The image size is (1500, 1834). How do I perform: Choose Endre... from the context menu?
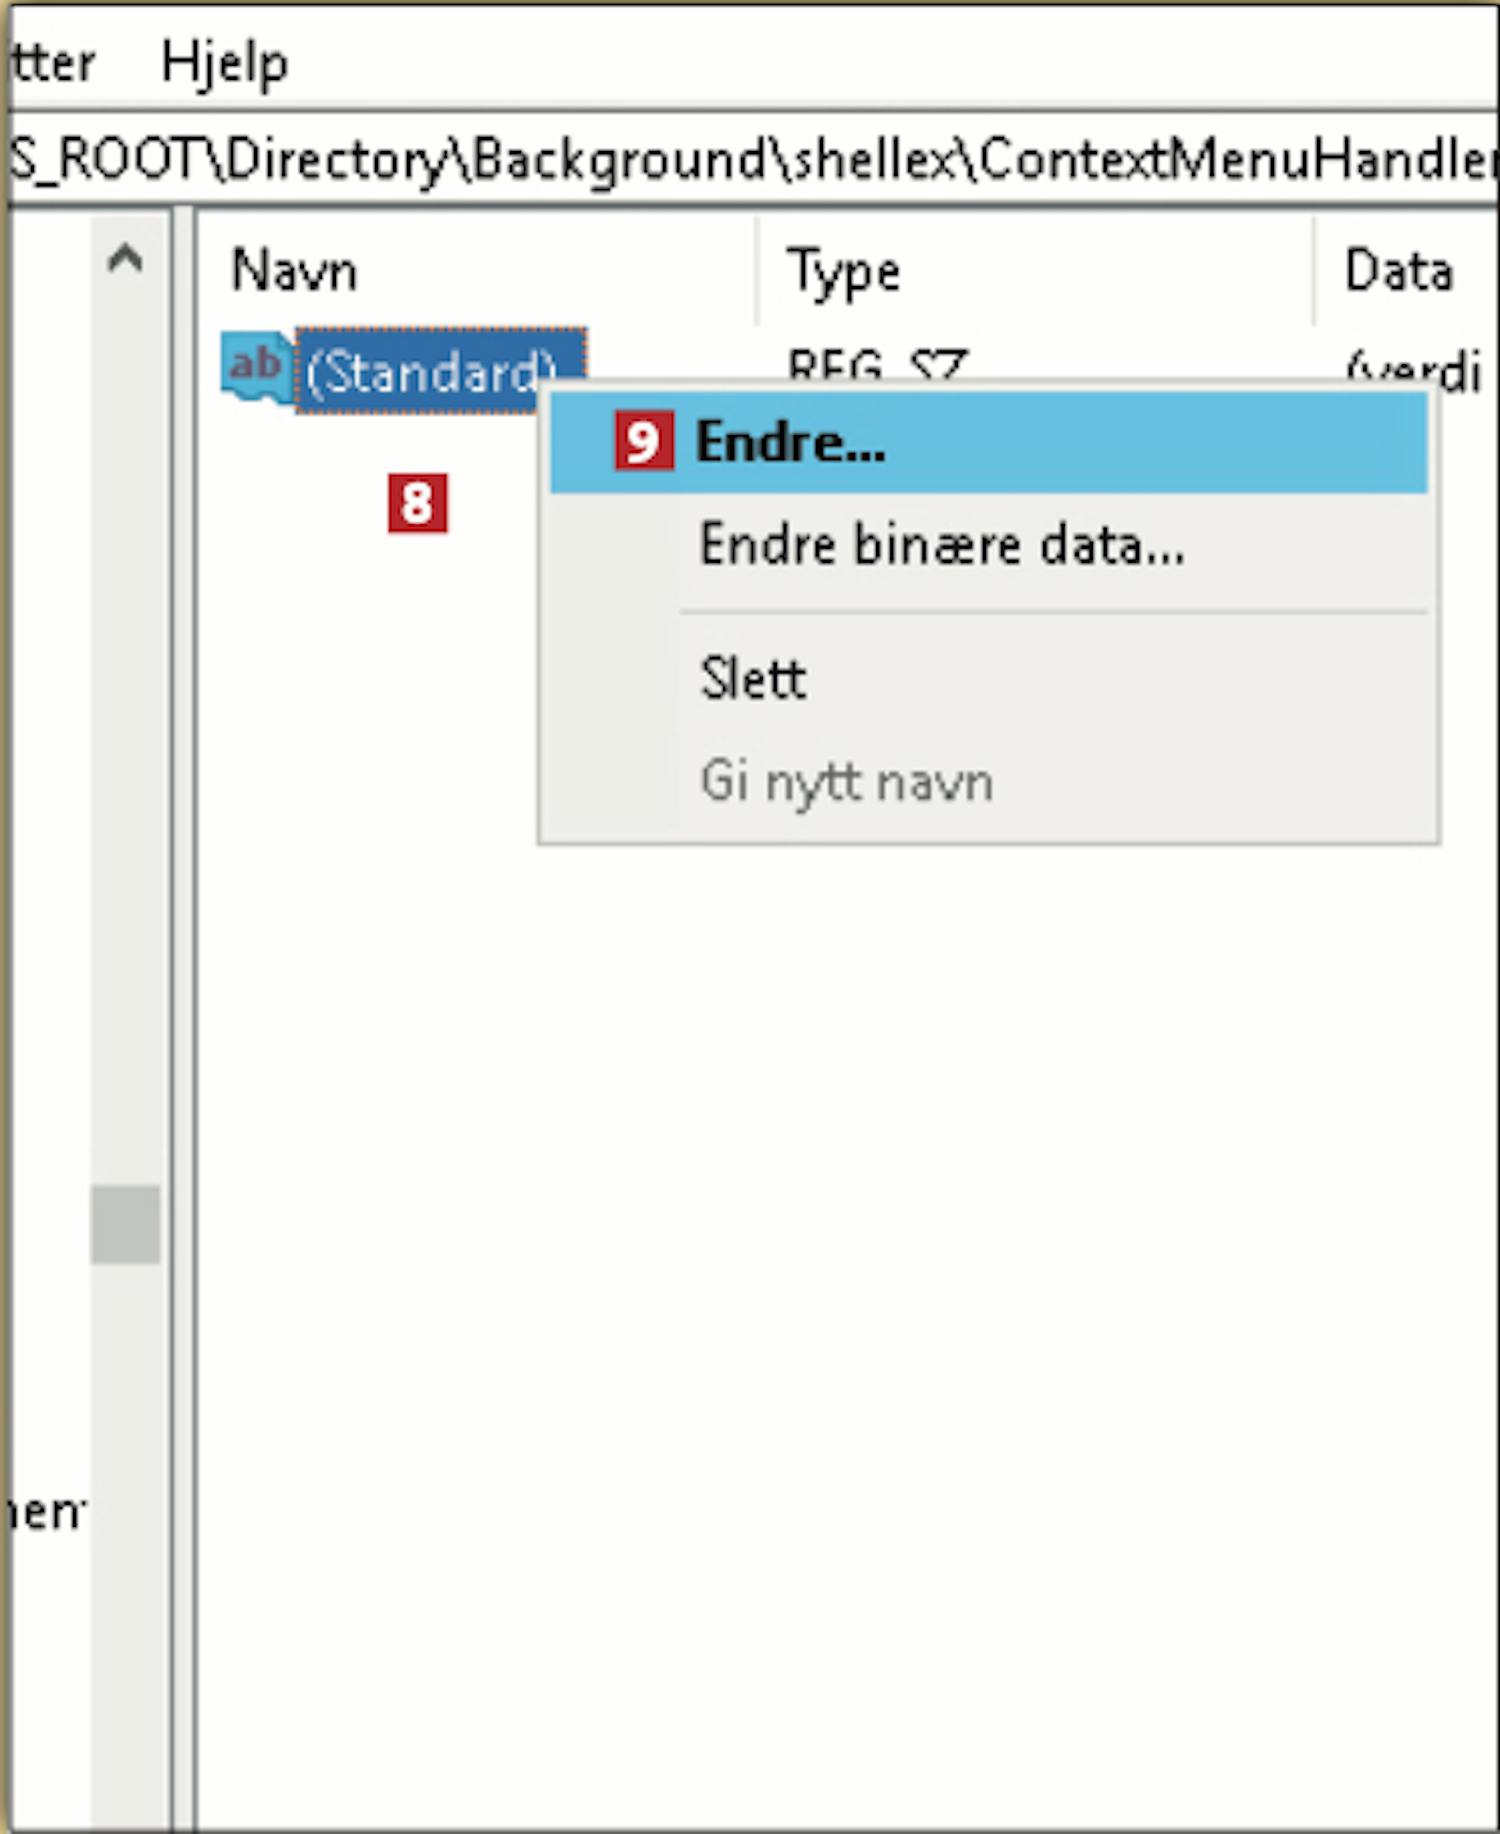(x=790, y=442)
